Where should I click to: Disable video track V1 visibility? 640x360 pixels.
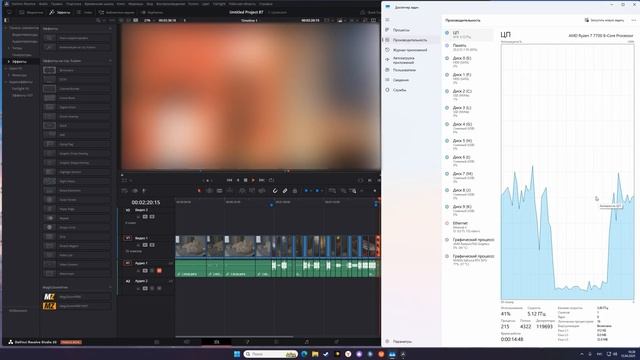152,245
